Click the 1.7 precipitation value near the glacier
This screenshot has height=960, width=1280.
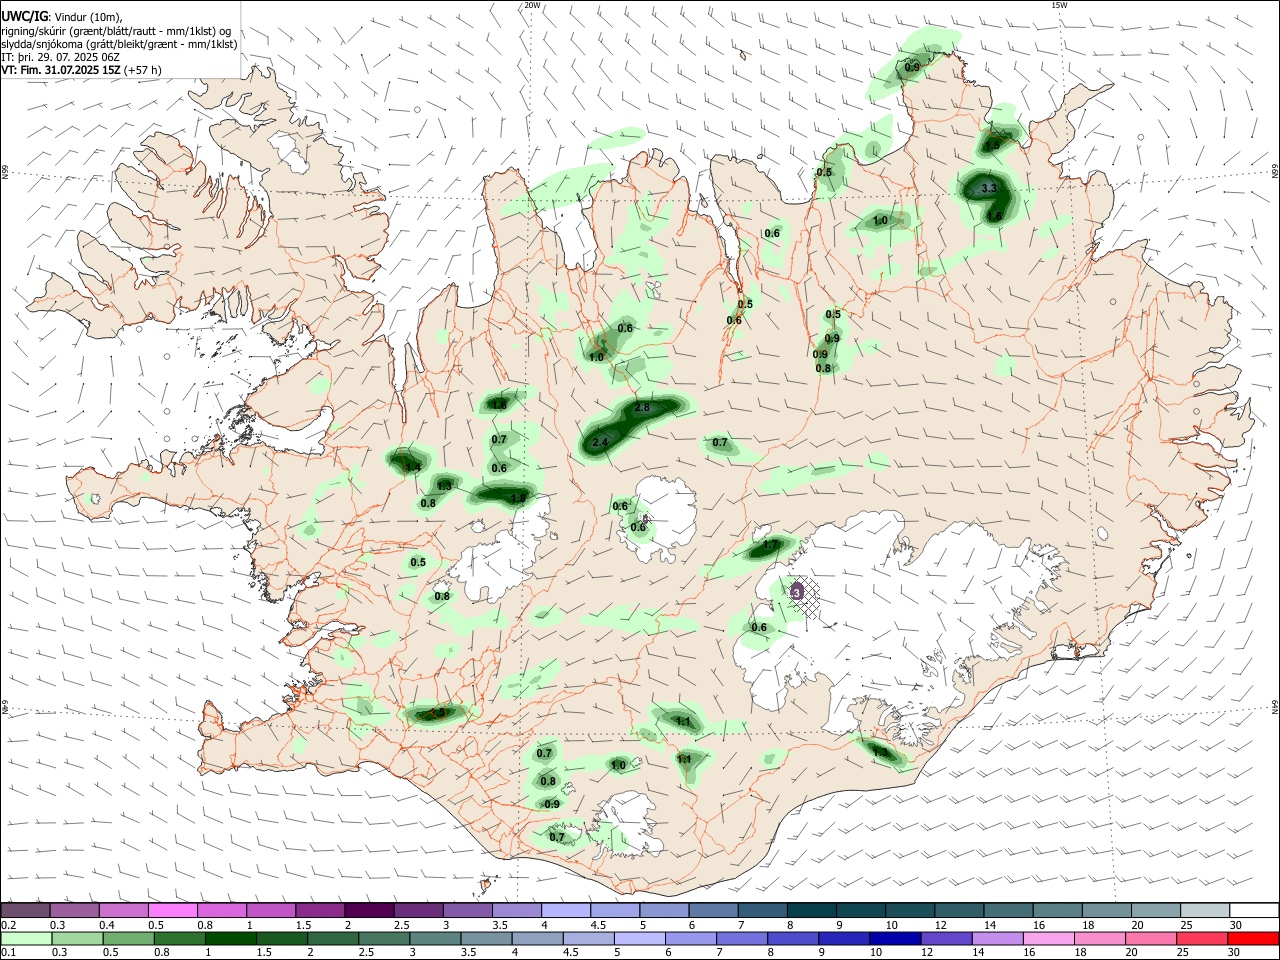770,546
